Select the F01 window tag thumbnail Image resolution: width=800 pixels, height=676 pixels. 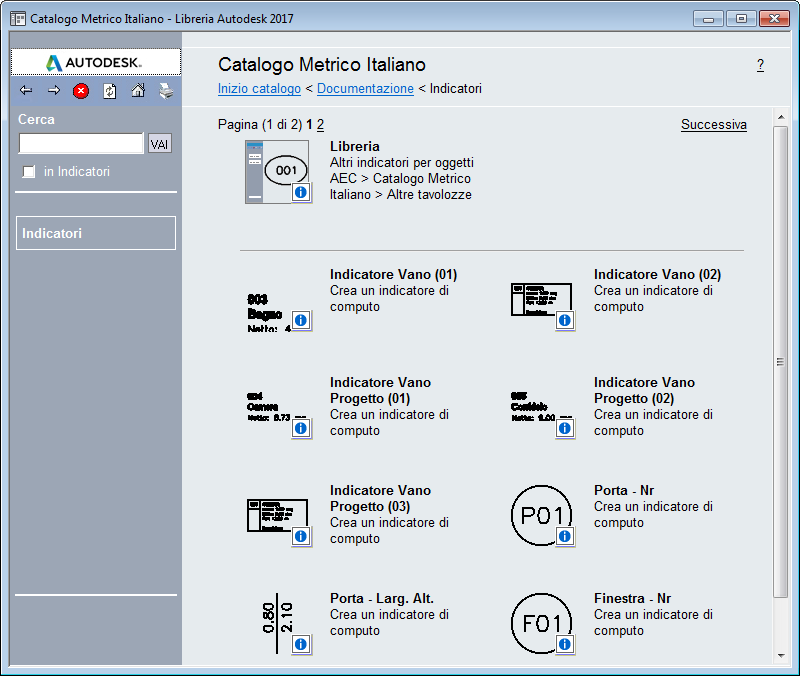point(541,623)
